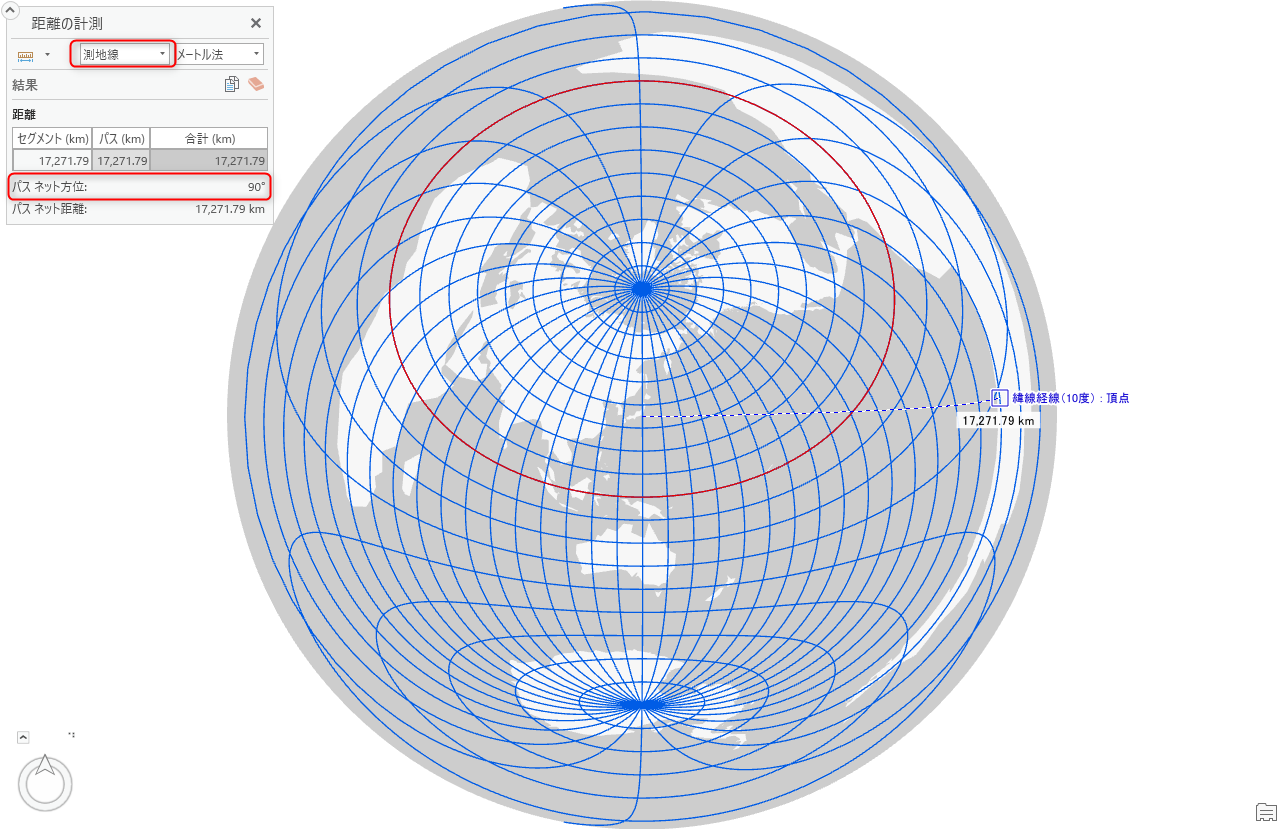Open the メートル法 units dropdown
The width and height of the screenshot is (1284, 829).
[x=219, y=54]
